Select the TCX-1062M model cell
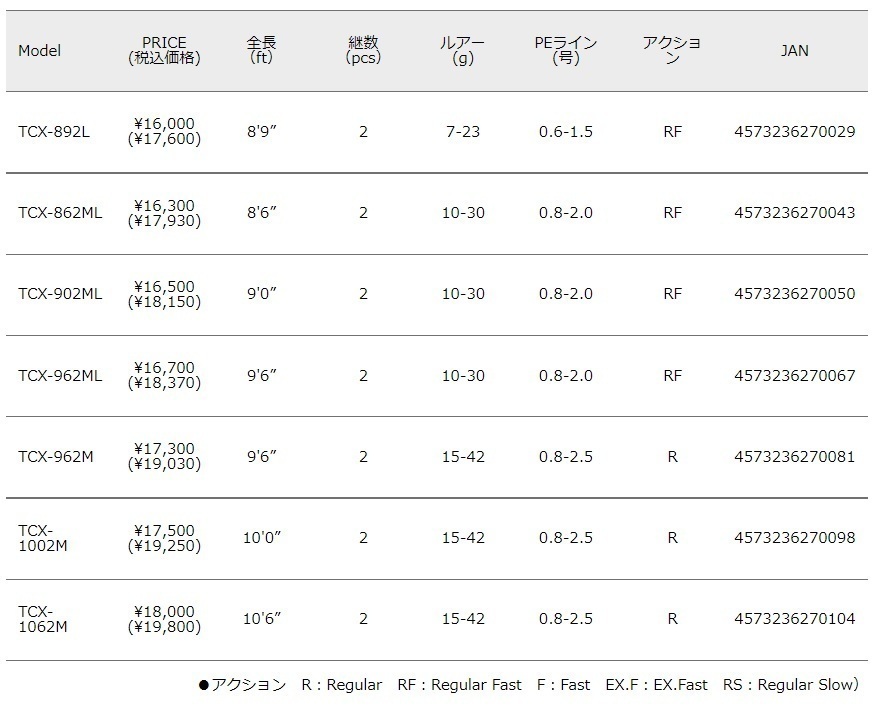 (x=43, y=619)
